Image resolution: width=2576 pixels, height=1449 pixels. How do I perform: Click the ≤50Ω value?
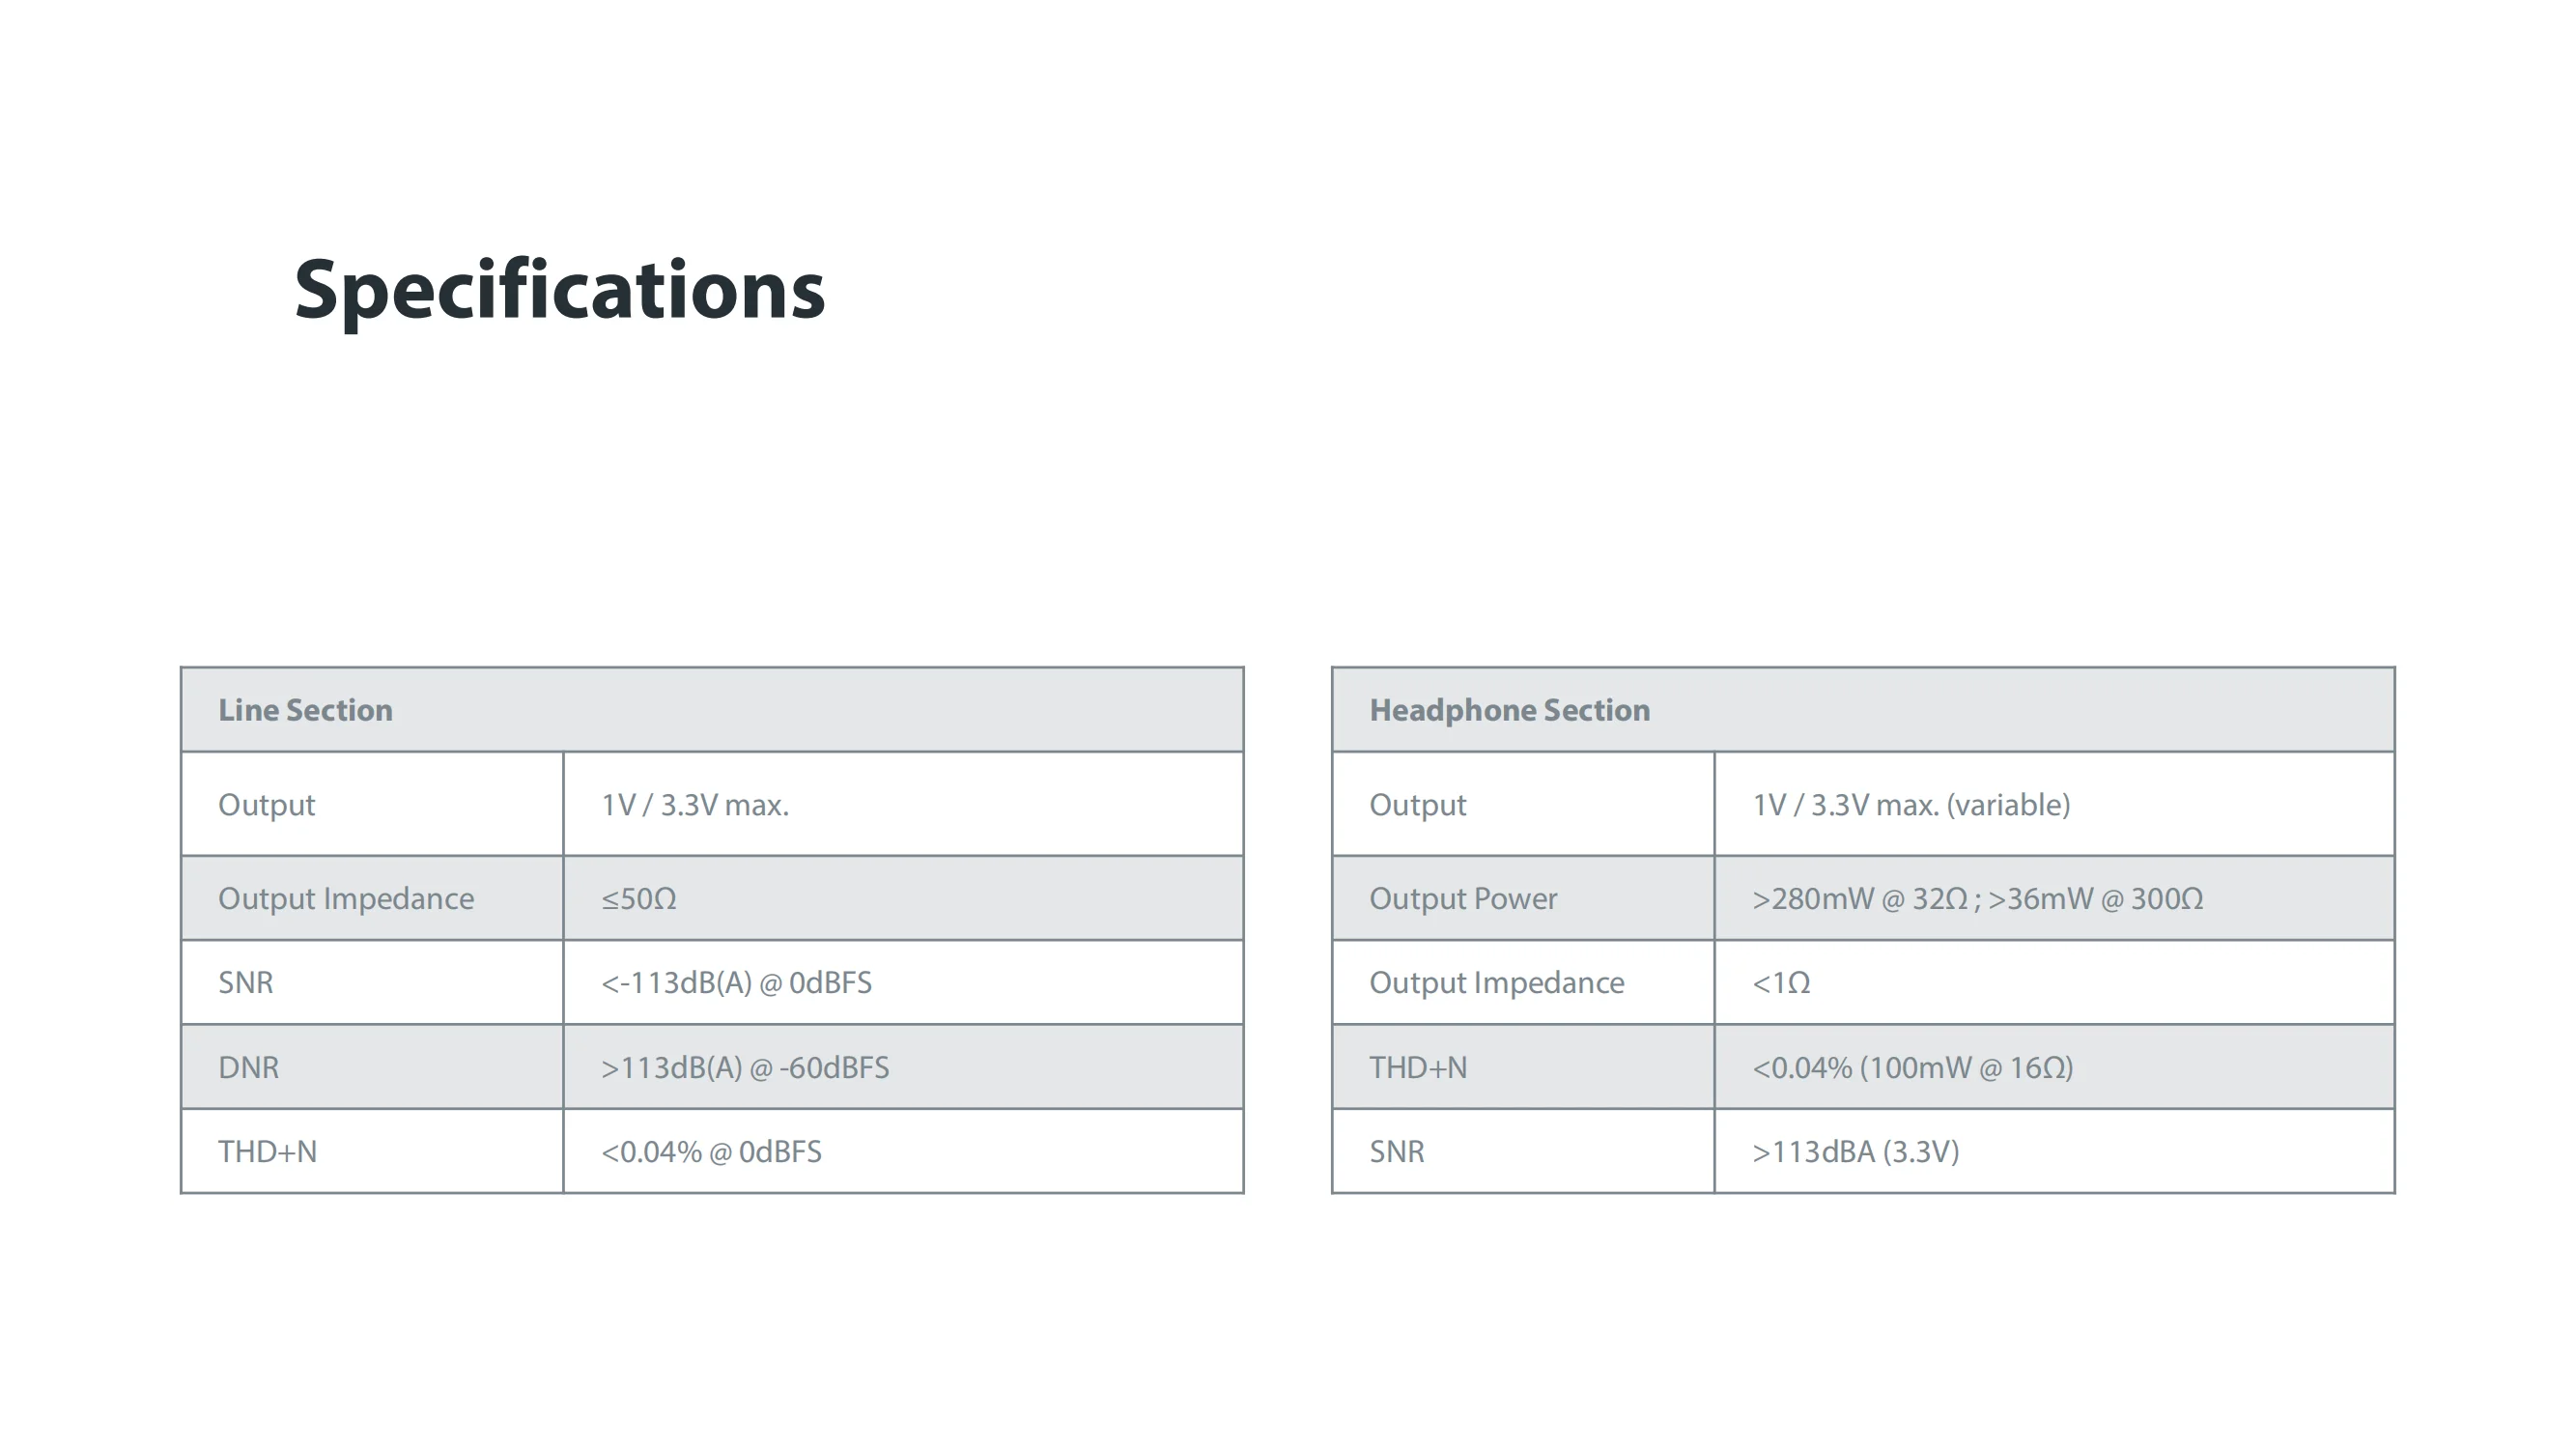pyautogui.click(x=639, y=899)
